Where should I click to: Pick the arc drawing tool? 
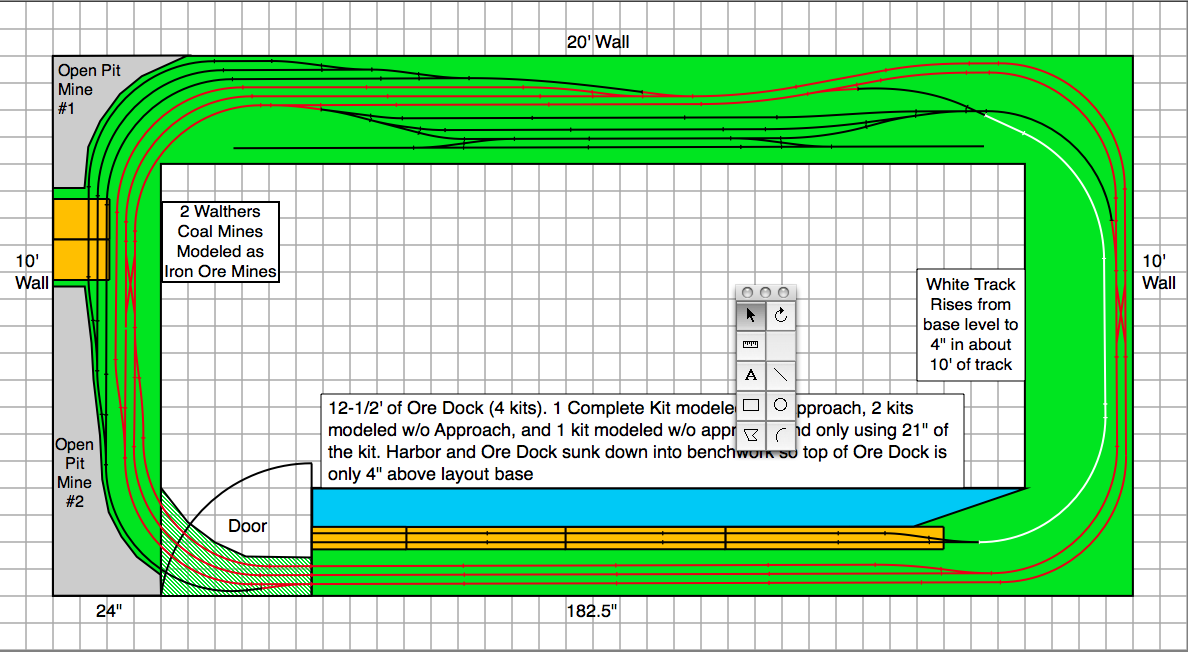click(781, 436)
